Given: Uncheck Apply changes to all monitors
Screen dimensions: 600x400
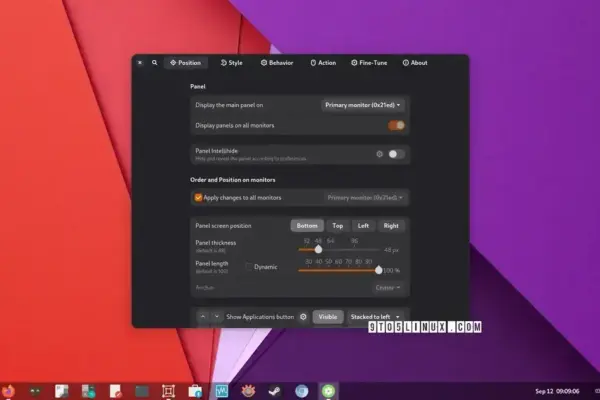Looking at the screenshot, I should [198, 198].
